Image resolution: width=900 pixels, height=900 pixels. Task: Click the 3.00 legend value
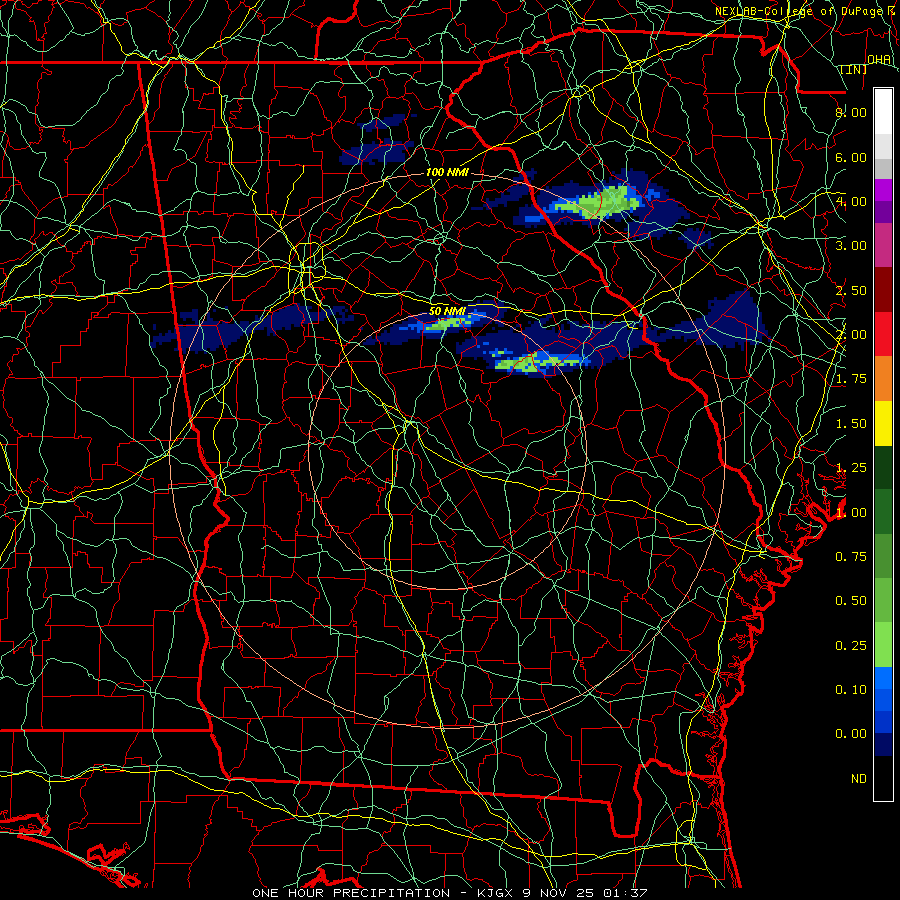851,246
